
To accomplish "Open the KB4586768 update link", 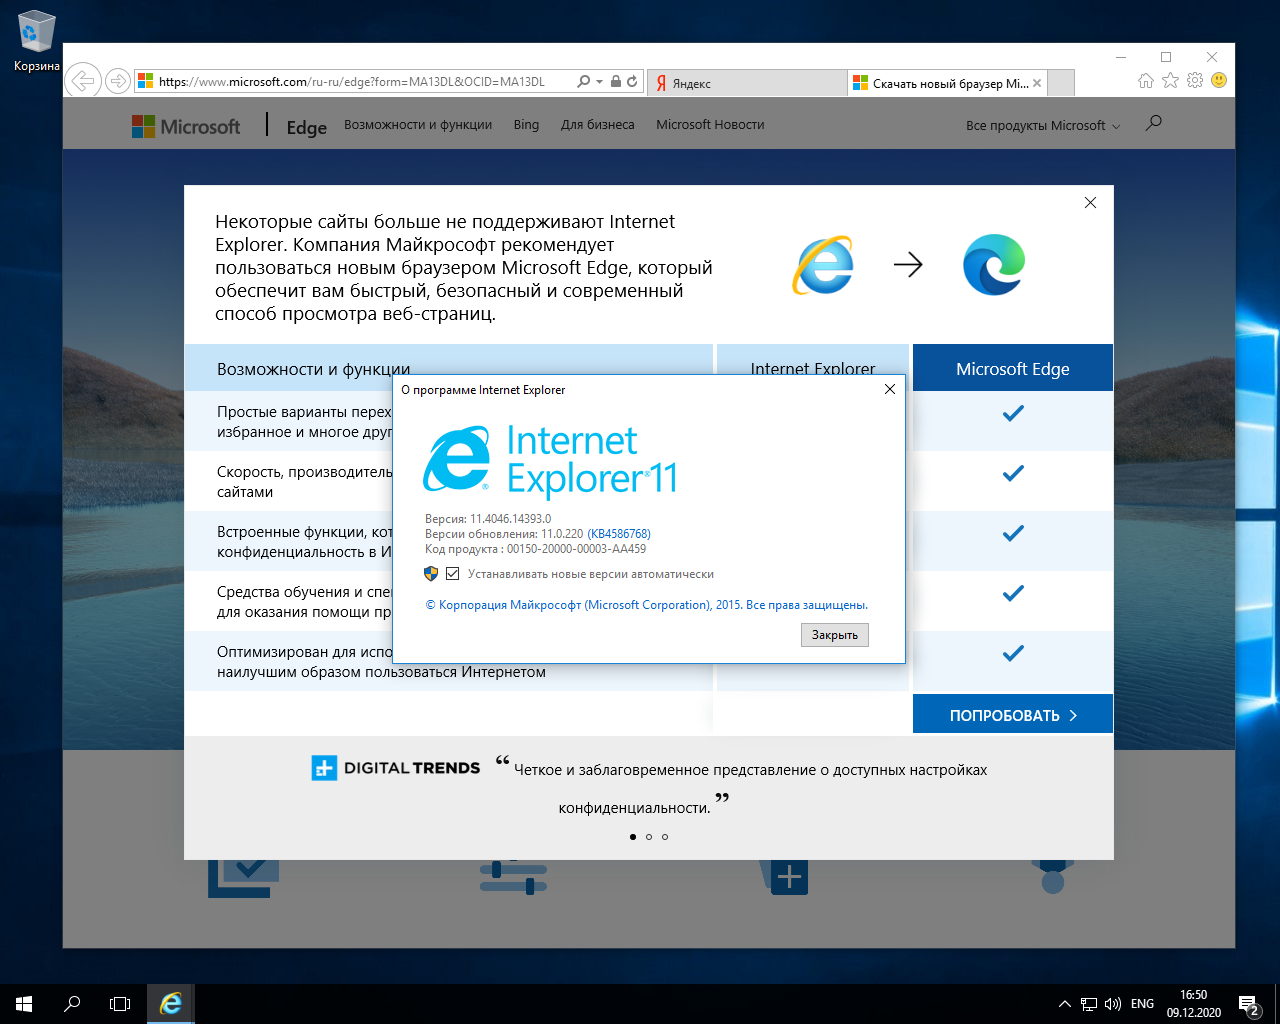I will pos(619,534).
